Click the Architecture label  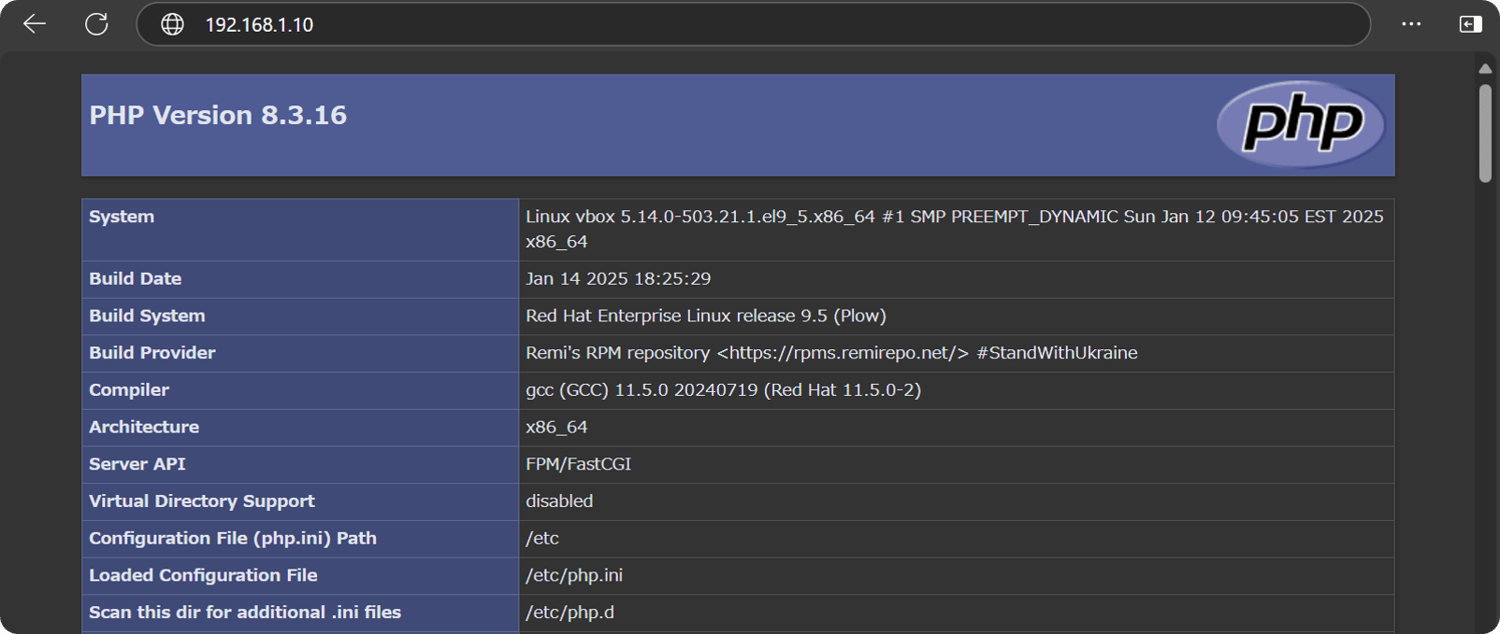[144, 427]
